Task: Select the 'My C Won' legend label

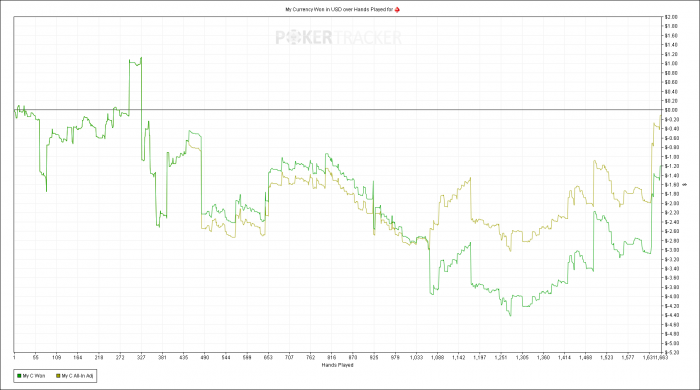Action: tap(34, 376)
